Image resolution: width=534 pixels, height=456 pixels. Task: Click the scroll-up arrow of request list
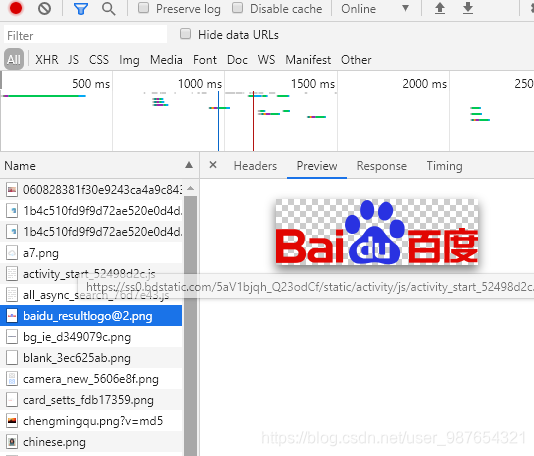pyautogui.click(x=191, y=188)
